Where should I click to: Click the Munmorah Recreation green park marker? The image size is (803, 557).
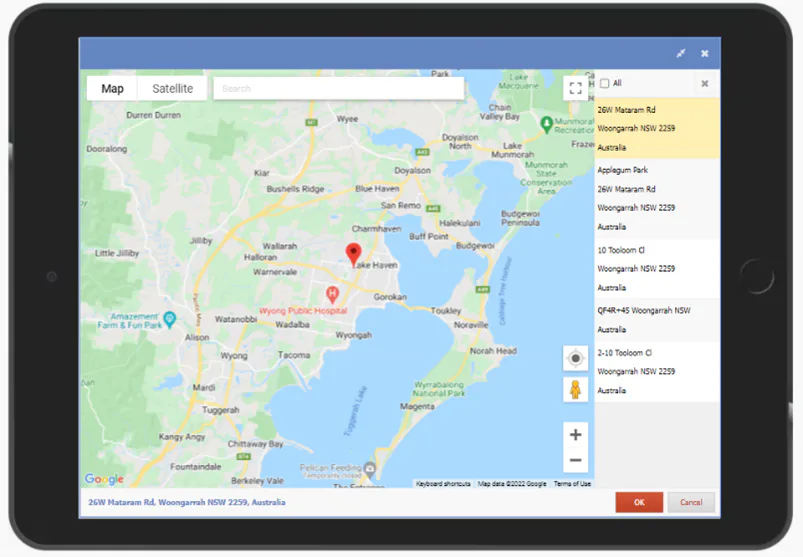pyautogui.click(x=546, y=124)
